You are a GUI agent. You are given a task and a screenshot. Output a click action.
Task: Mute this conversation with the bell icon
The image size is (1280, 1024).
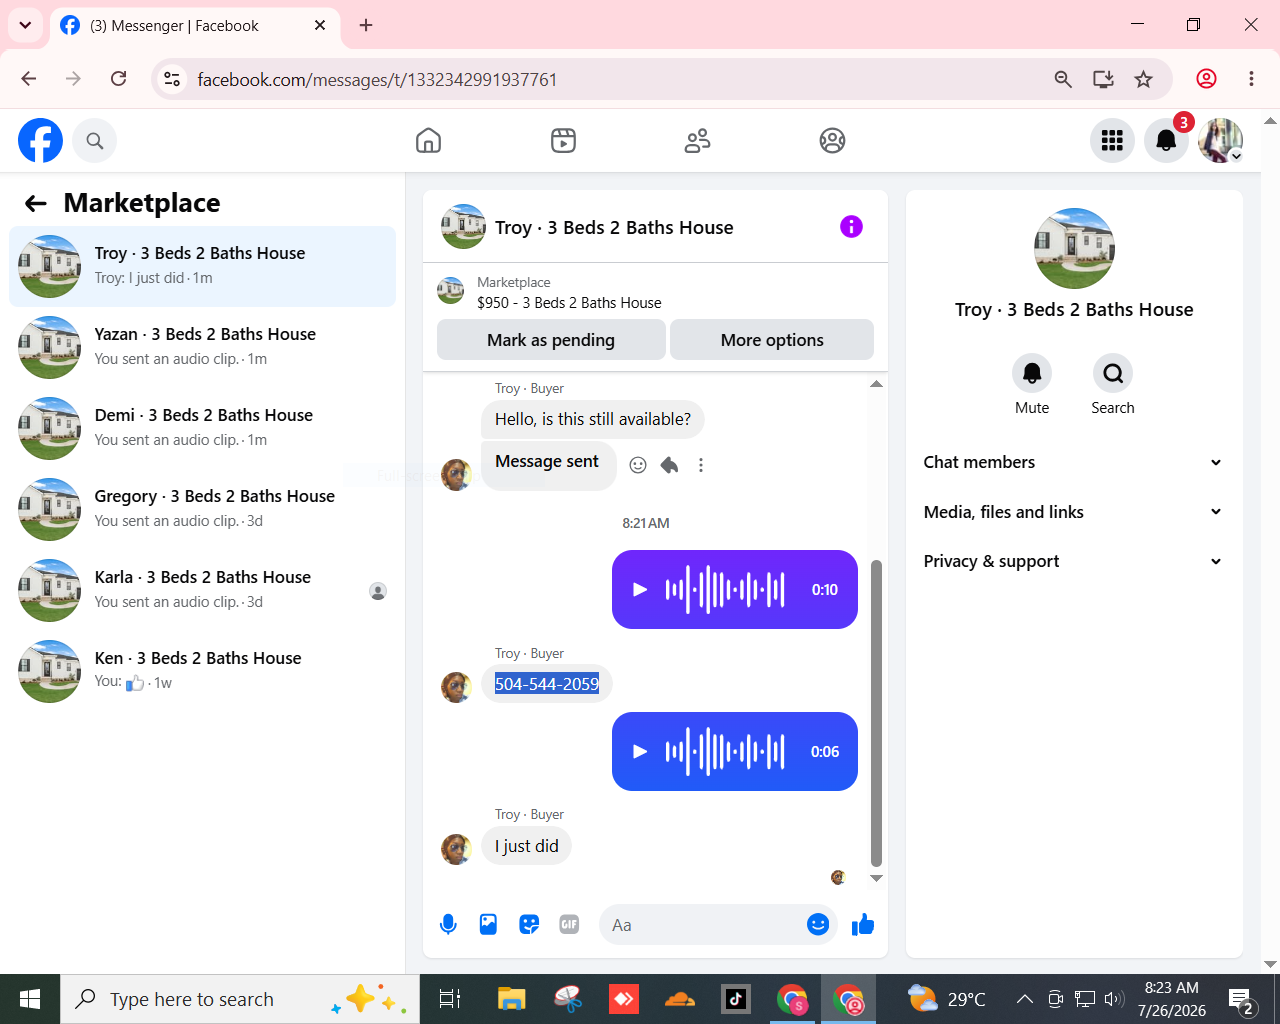(1032, 374)
